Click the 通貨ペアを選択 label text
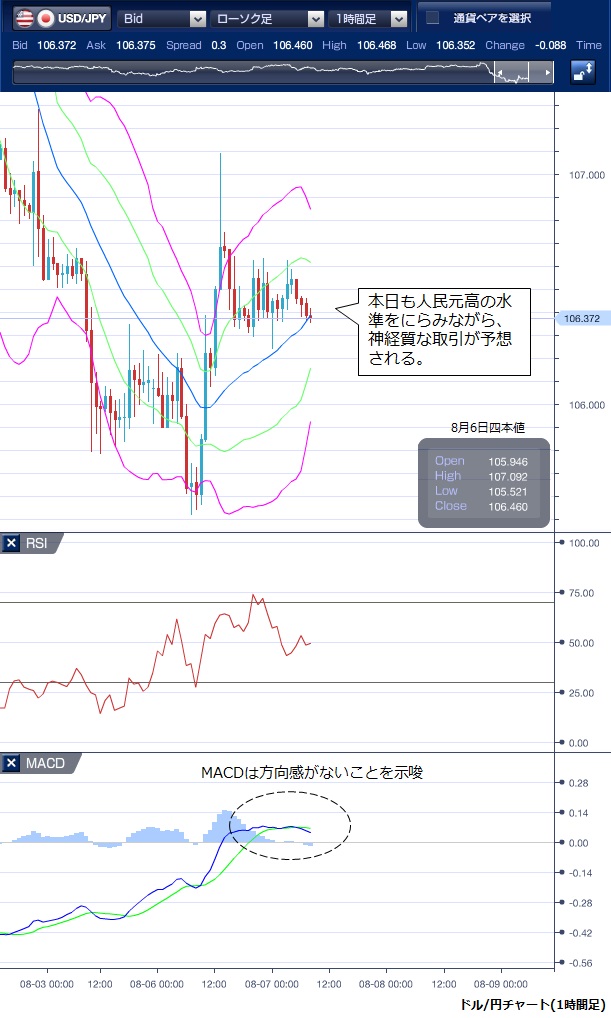 pyautogui.click(x=491, y=18)
